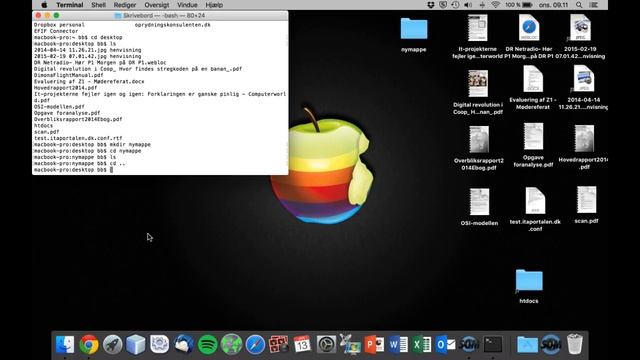640x360 pixels.
Task: Click 'DimonaFlightManual.pdf' line in Terminal
Action: pyautogui.click(x=68, y=75)
